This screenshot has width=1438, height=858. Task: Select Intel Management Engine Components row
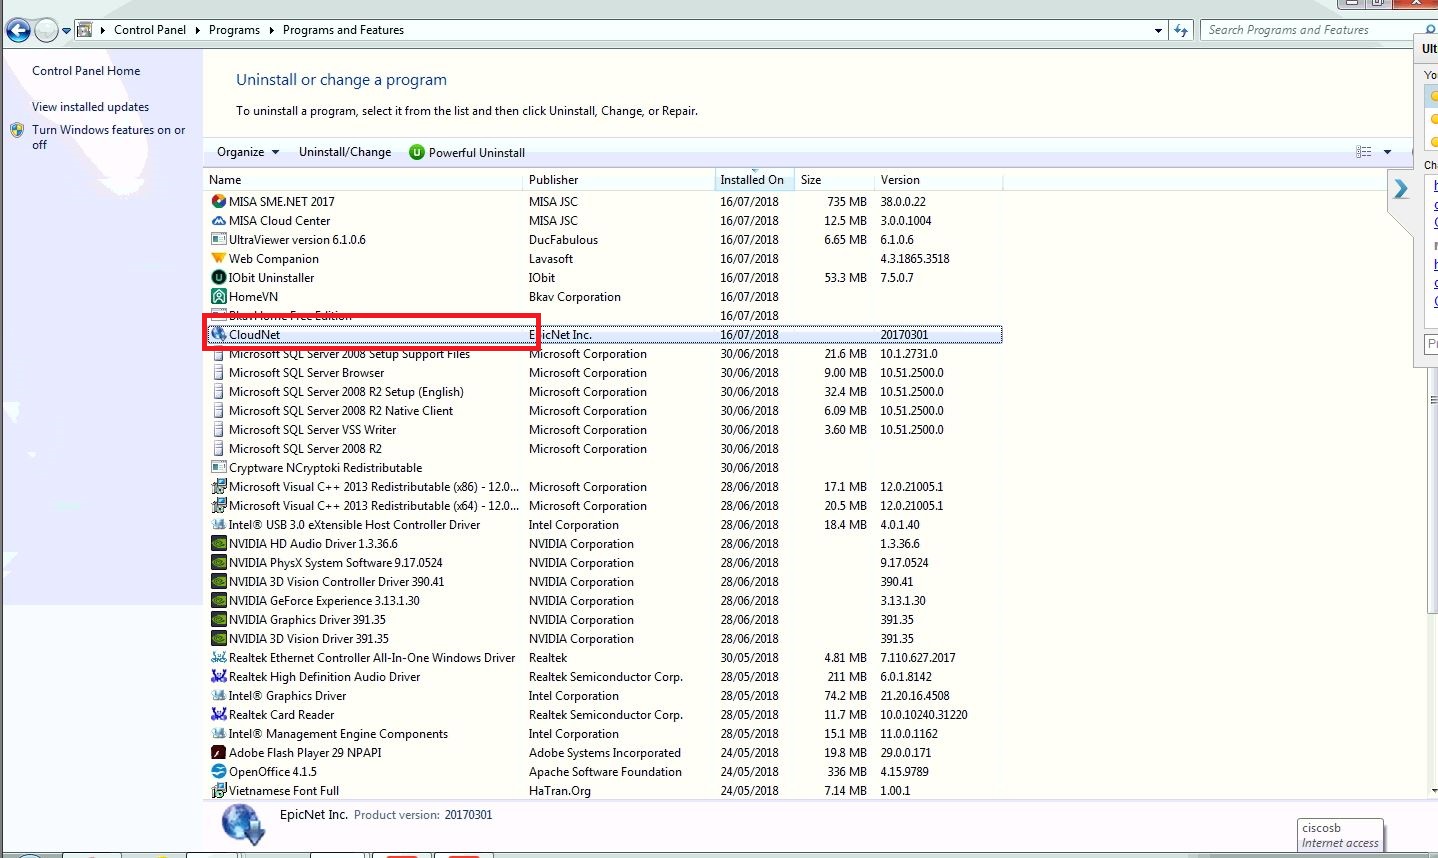605,734
